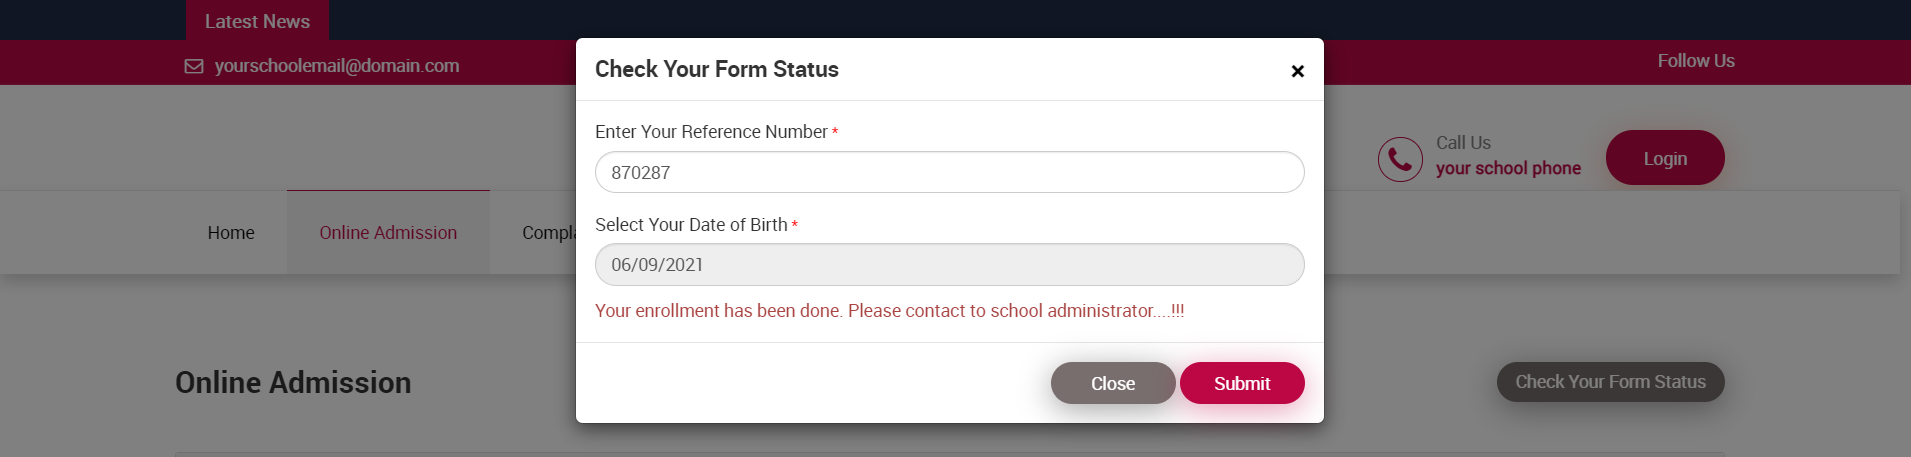
Task: Submit the form status check
Action: coord(1241,384)
